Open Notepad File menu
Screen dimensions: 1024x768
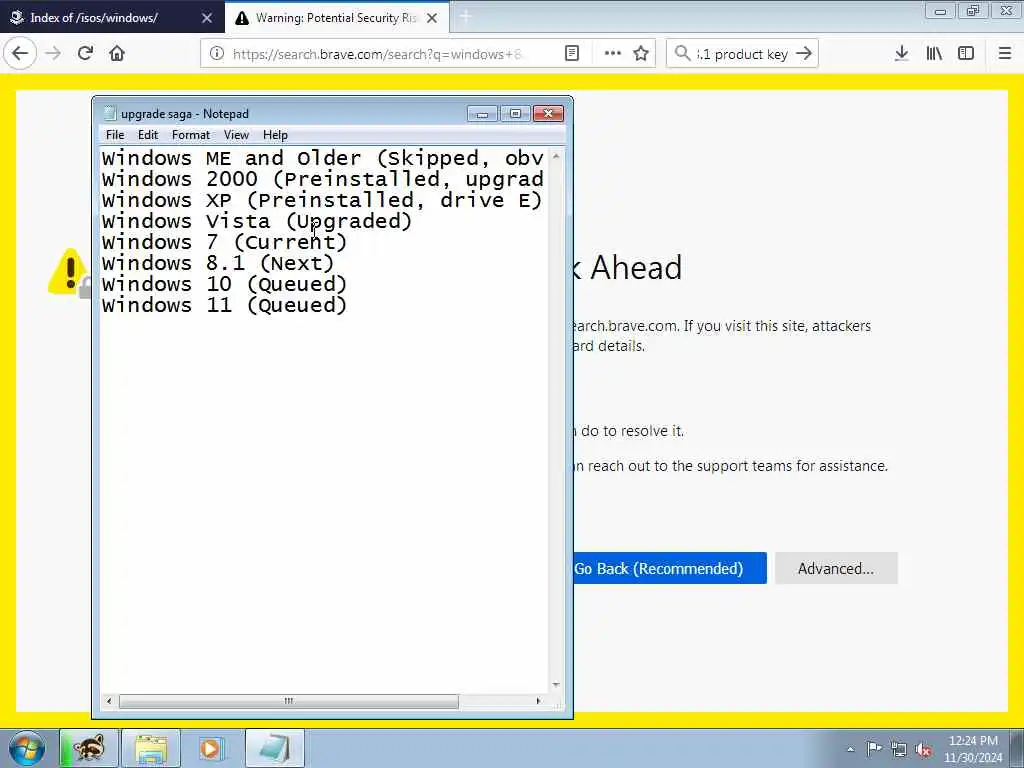(x=115, y=135)
